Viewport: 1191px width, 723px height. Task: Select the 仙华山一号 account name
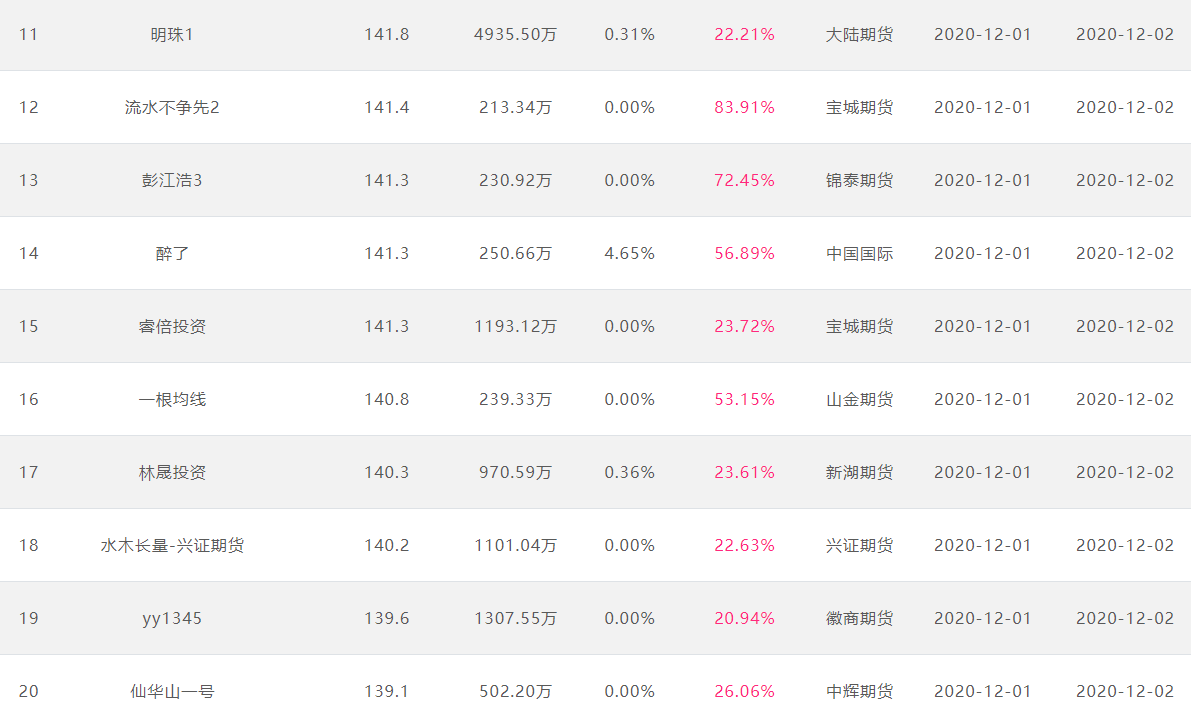172,691
